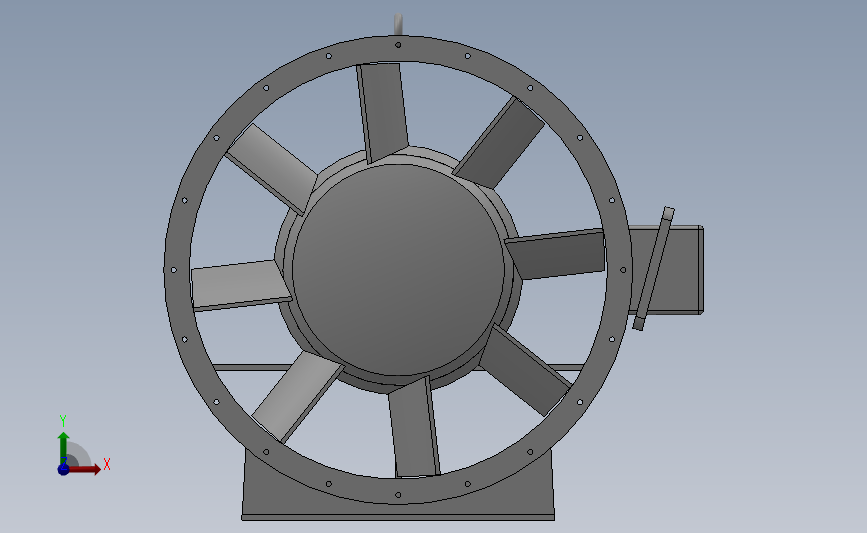The width and height of the screenshot is (867, 533).
Task: Pick the lower-left light-gray fan blade
Action: pyautogui.click(x=297, y=397)
